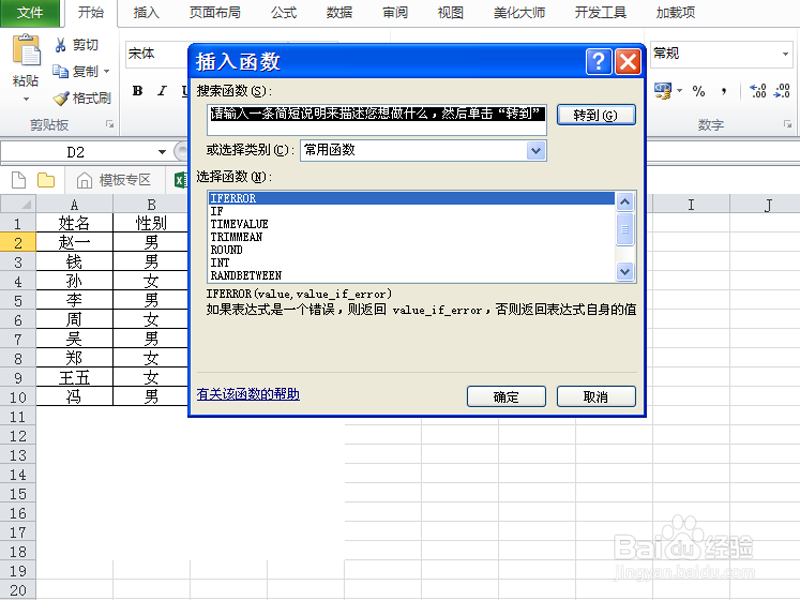The width and height of the screenshot is (800, 600).
Task: Cancel the insert function dialog
Action: click(x=596, y=396)
